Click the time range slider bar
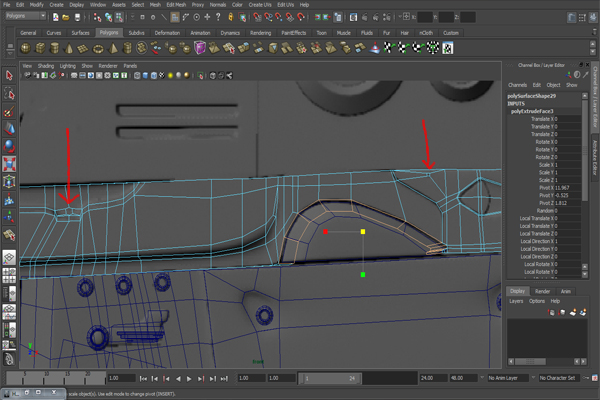The width and height of the screenshot is (600, 400). (331, 379)
